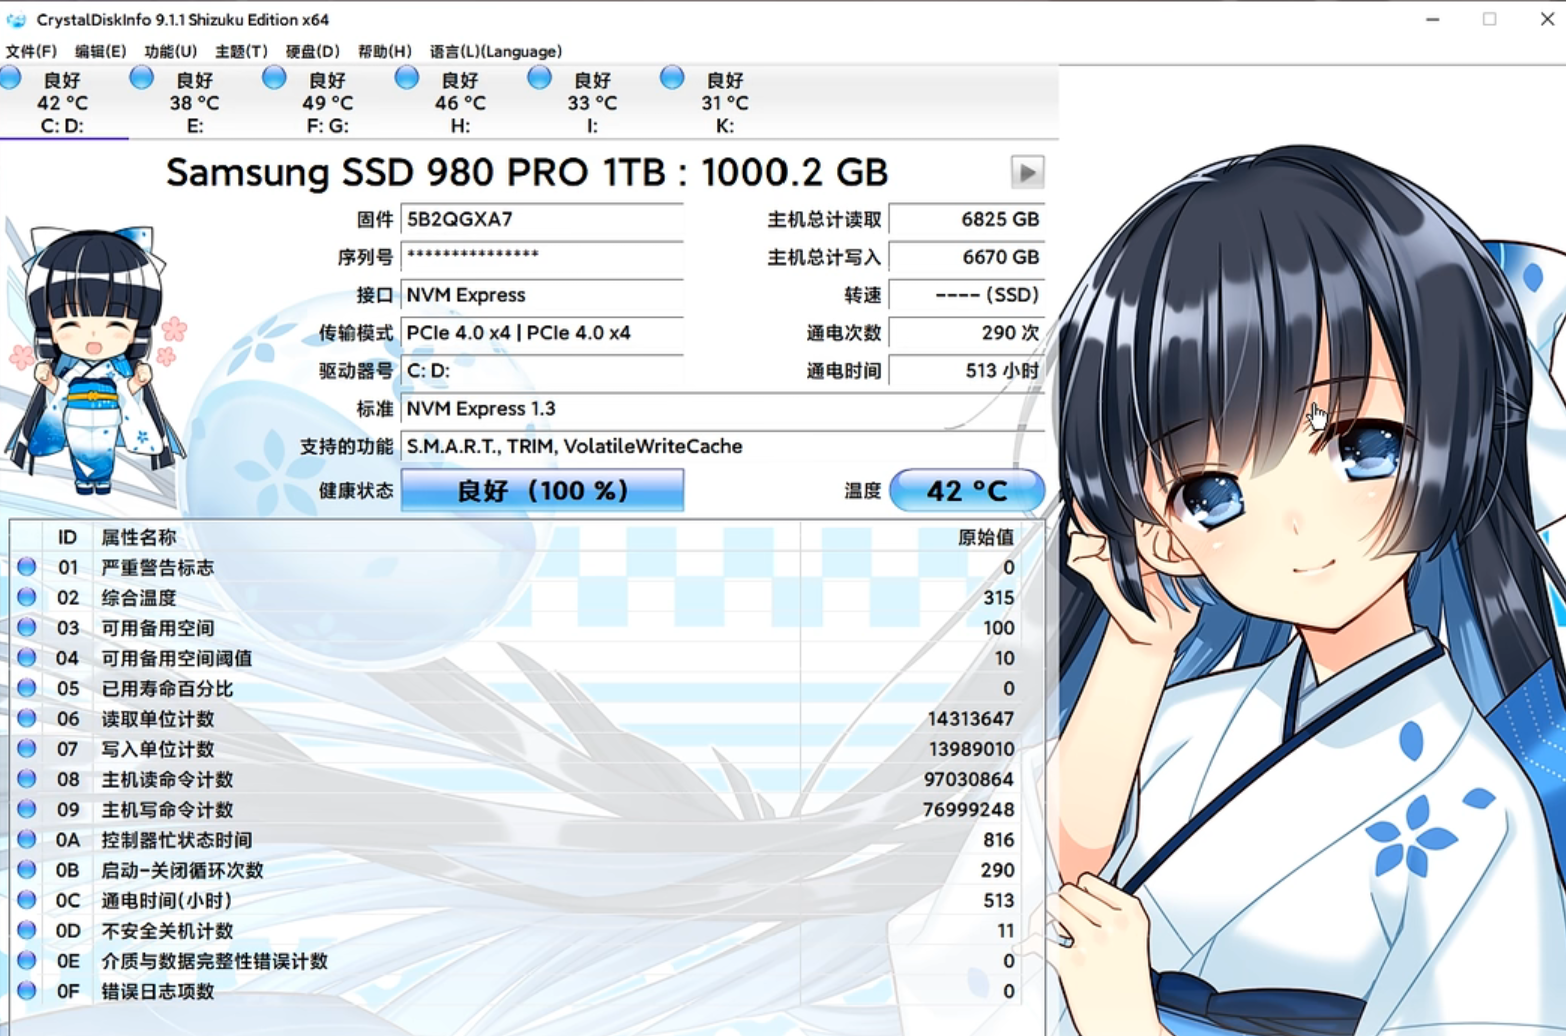This screenshot has height=1036, width=1566.
Task: Click the 42 °C temperature button
Action: coord(966,490)
